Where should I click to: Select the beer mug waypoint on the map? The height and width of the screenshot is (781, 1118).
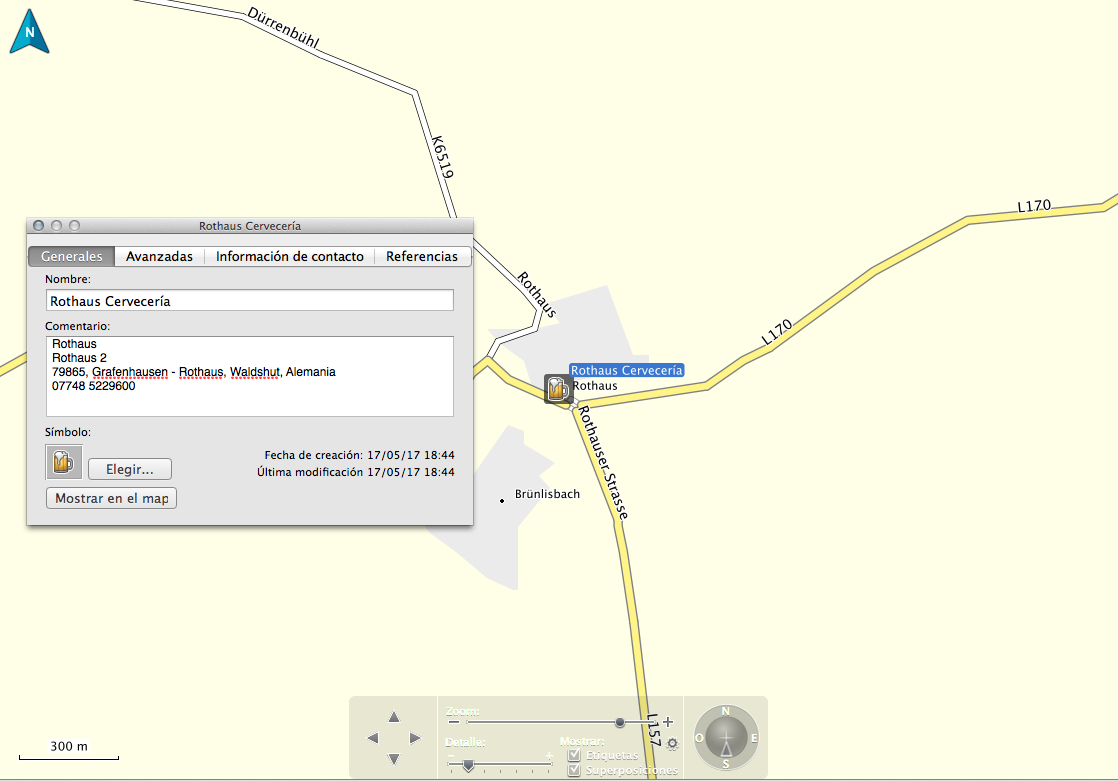(557, 389)
